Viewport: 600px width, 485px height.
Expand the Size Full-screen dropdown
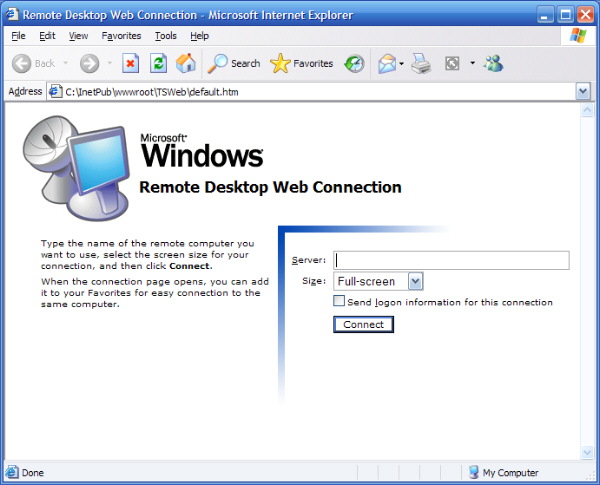416,282
